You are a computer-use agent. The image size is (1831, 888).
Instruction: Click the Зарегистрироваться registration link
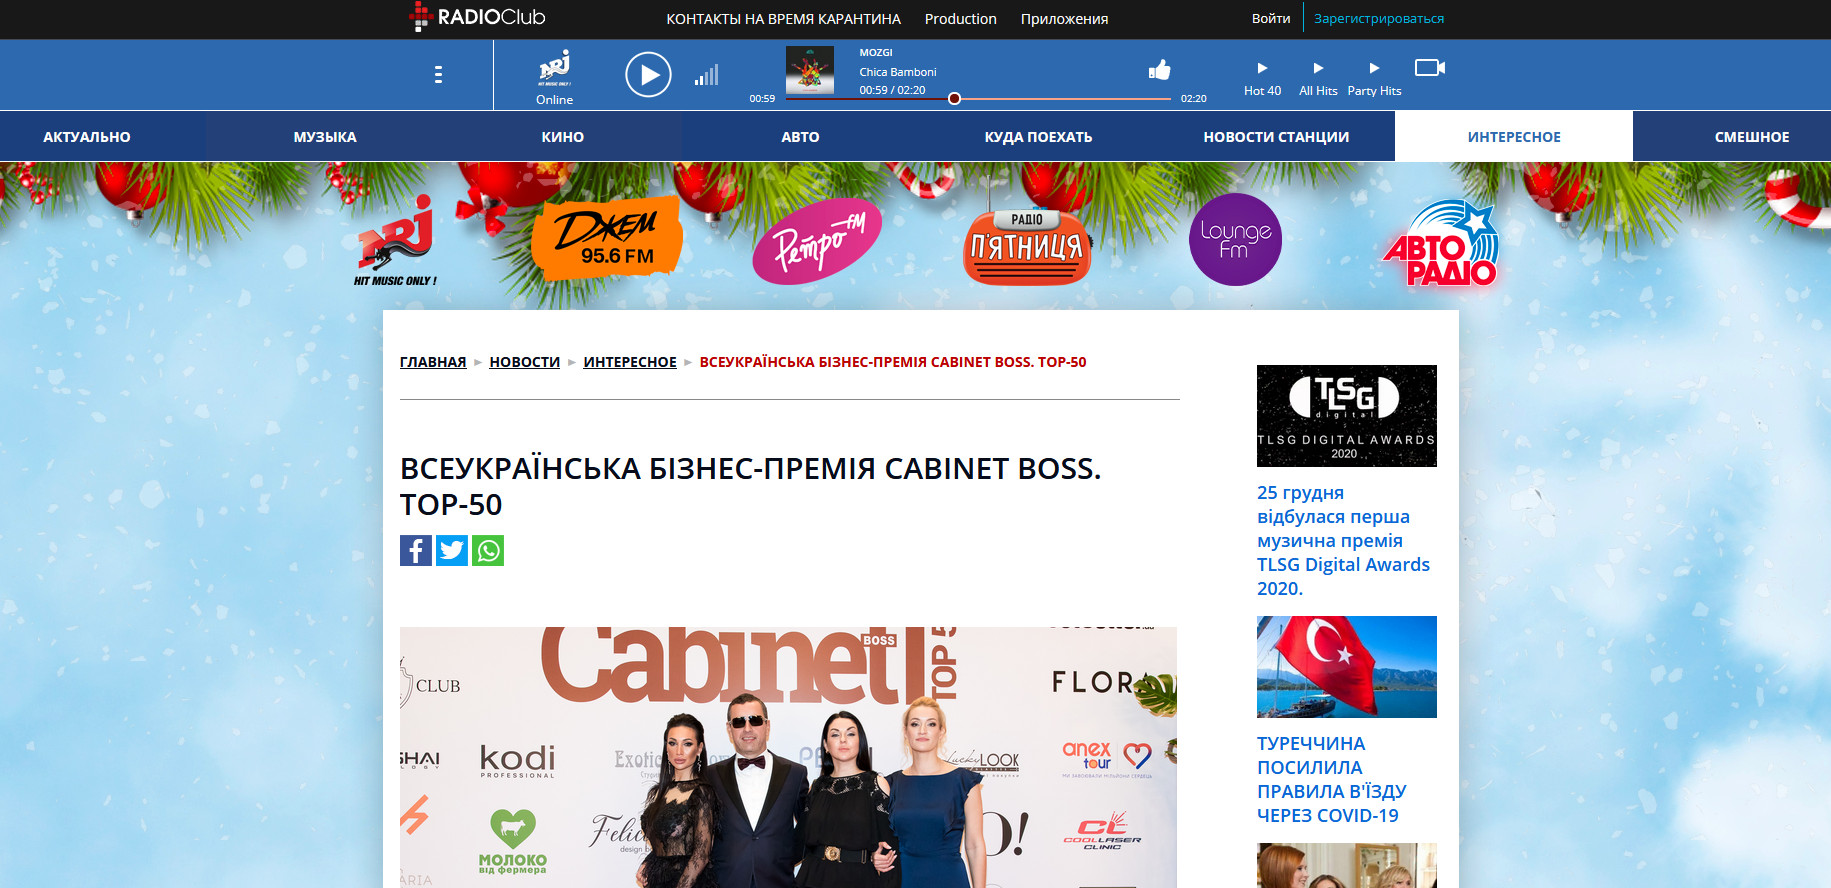click(x=1378, y=19)
